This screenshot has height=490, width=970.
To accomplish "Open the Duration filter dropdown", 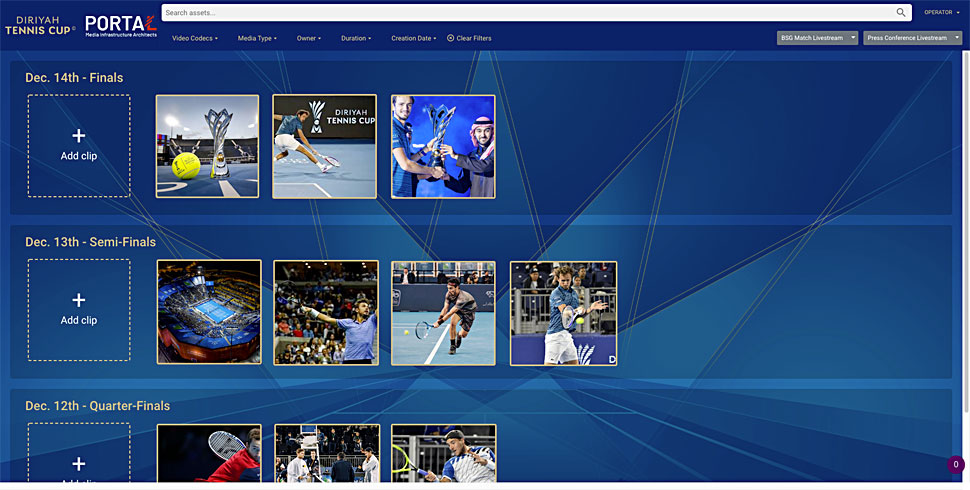I will click(356, 38).
